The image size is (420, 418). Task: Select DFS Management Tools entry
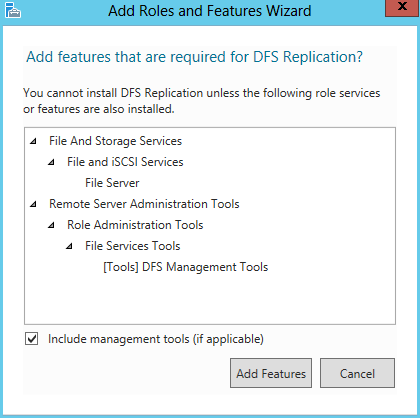coord(186,267)
